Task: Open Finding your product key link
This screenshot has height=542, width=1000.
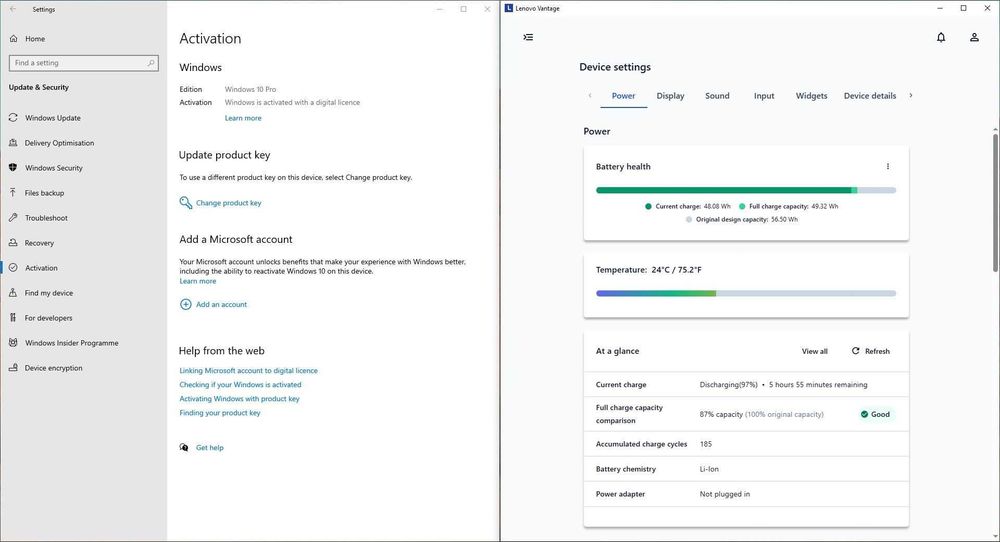Action: pyautogui.click(x=219, y=413)
